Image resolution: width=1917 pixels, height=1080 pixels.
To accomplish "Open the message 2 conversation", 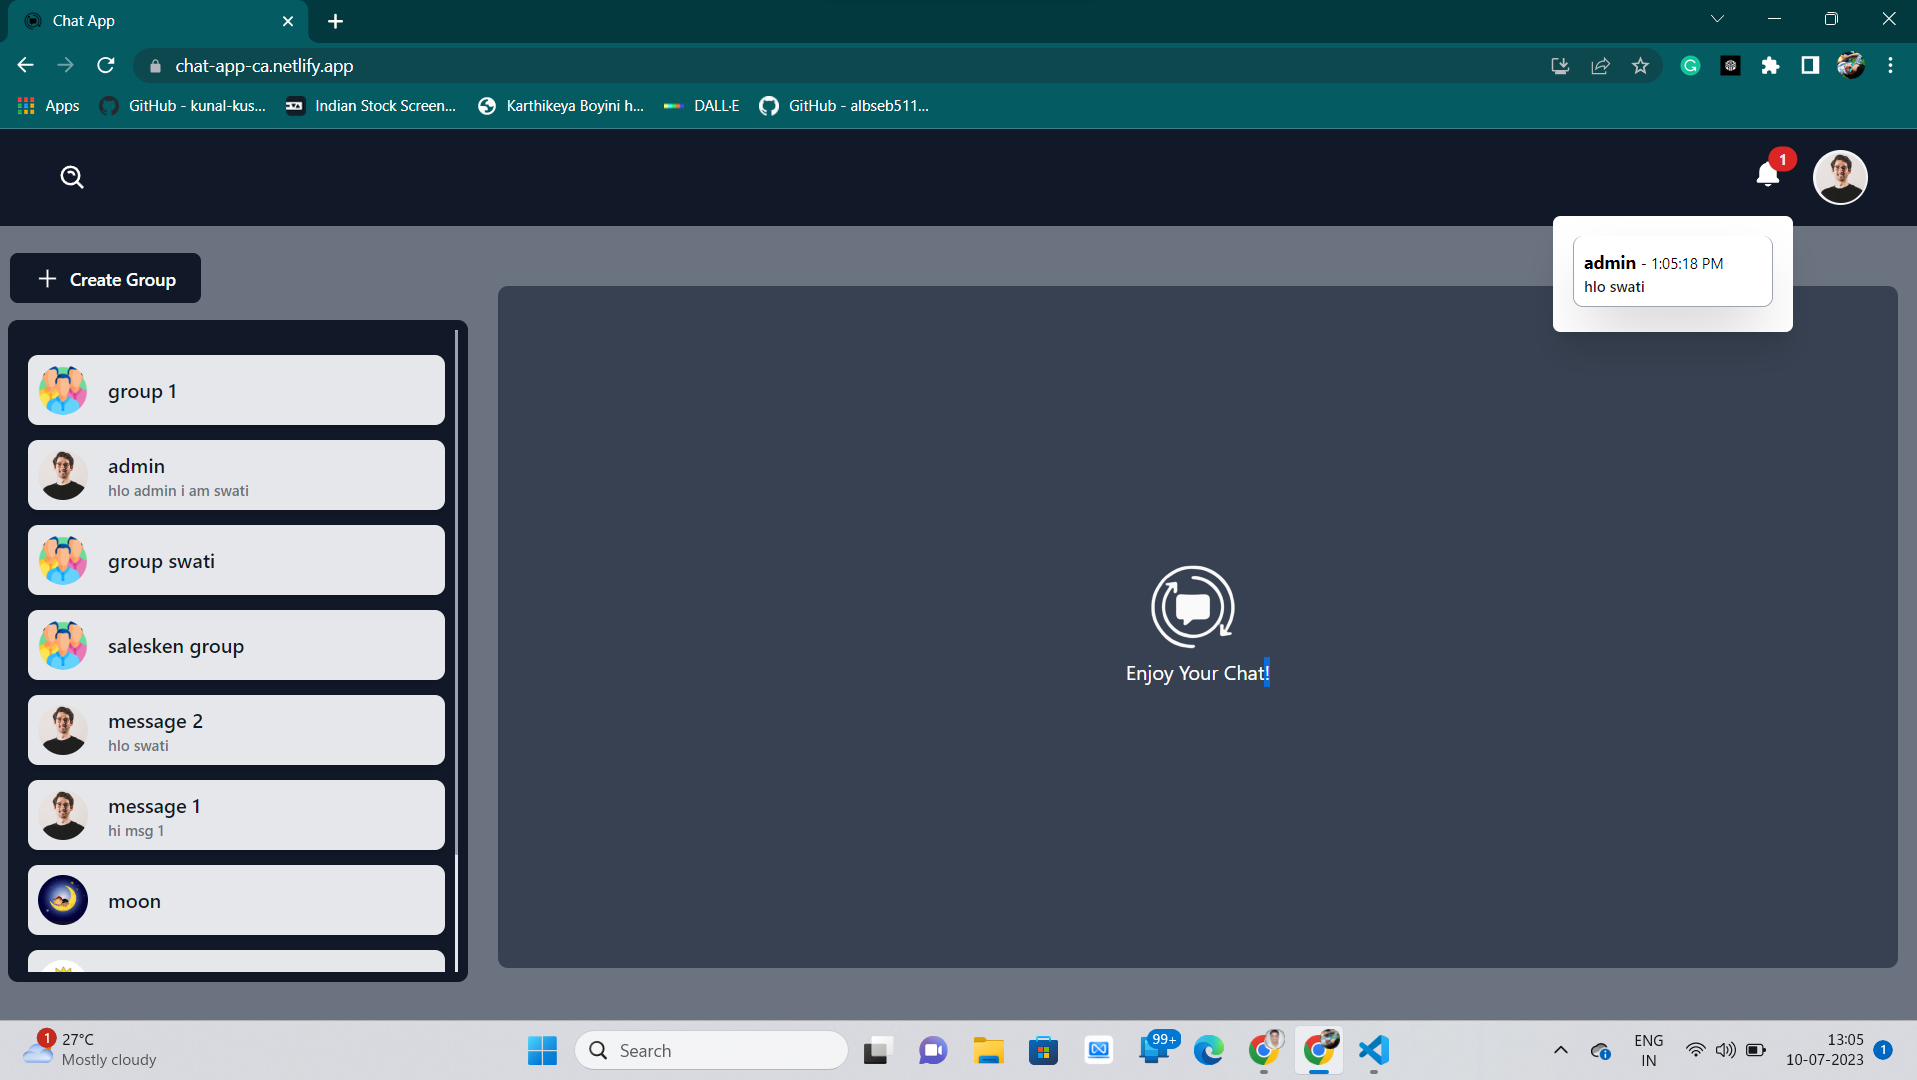I will [236, 730].
